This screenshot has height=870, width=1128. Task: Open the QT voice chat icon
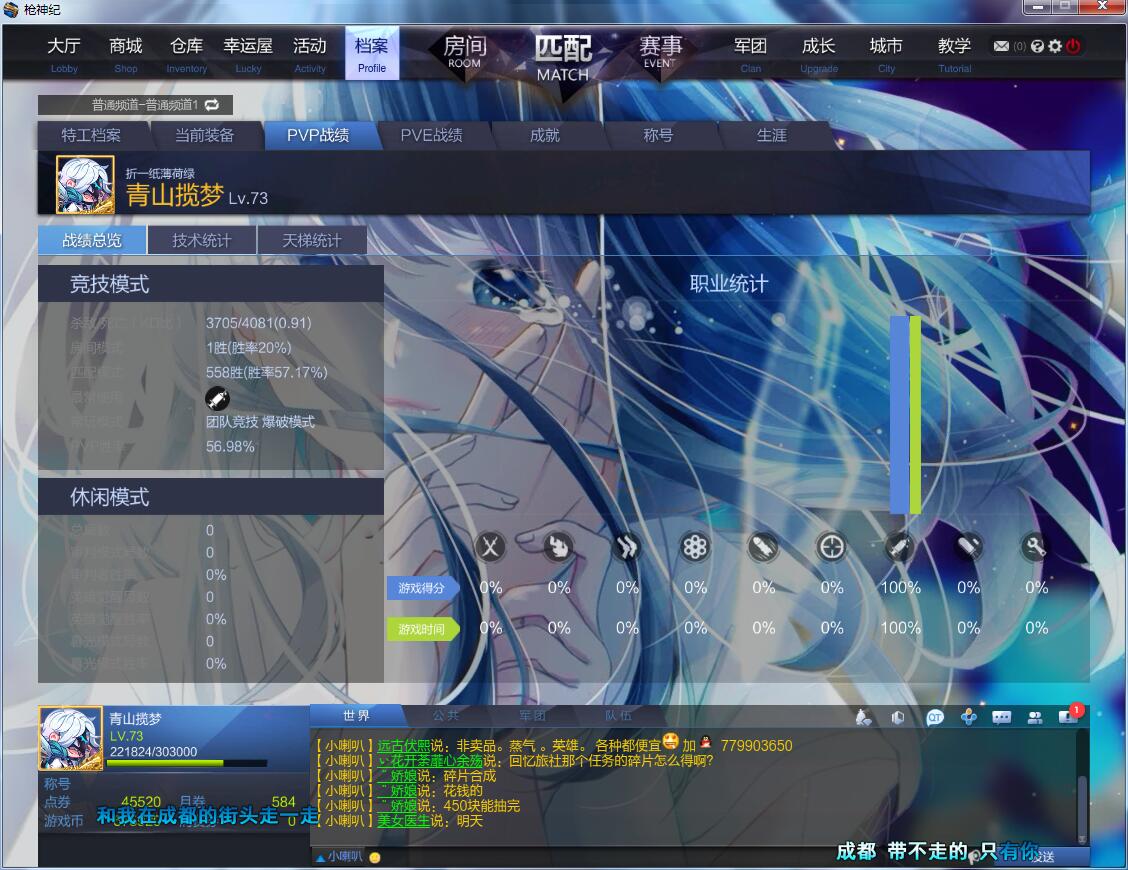click(934, 717)
